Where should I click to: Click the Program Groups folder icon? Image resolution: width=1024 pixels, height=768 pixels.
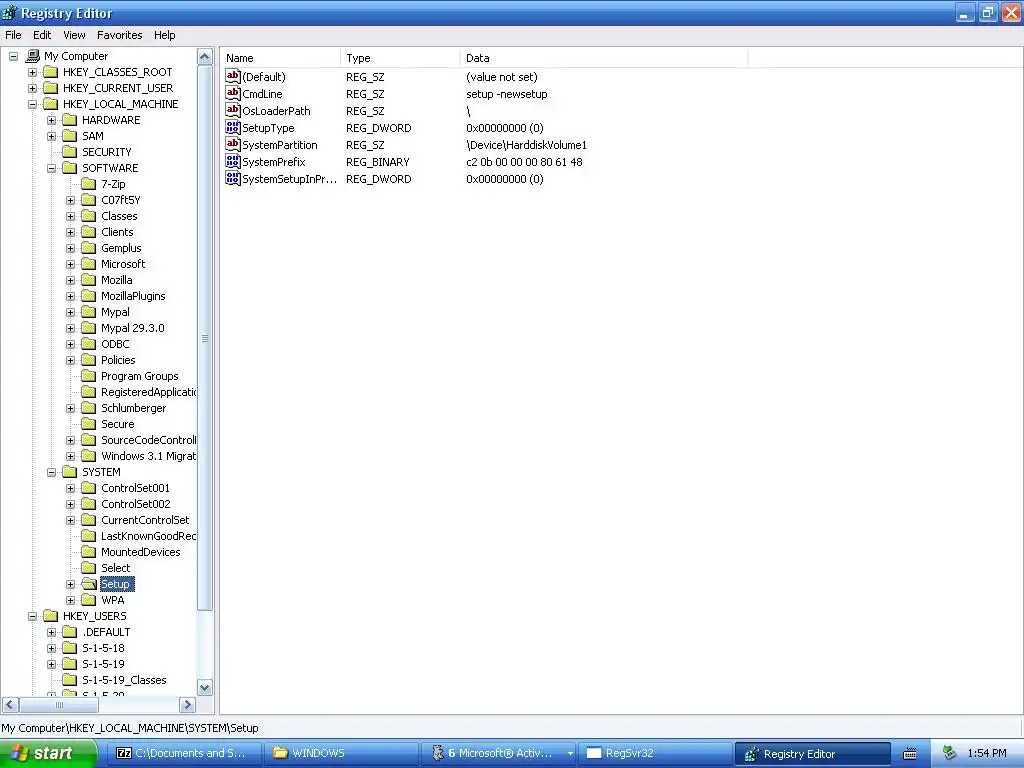point(88,376)
